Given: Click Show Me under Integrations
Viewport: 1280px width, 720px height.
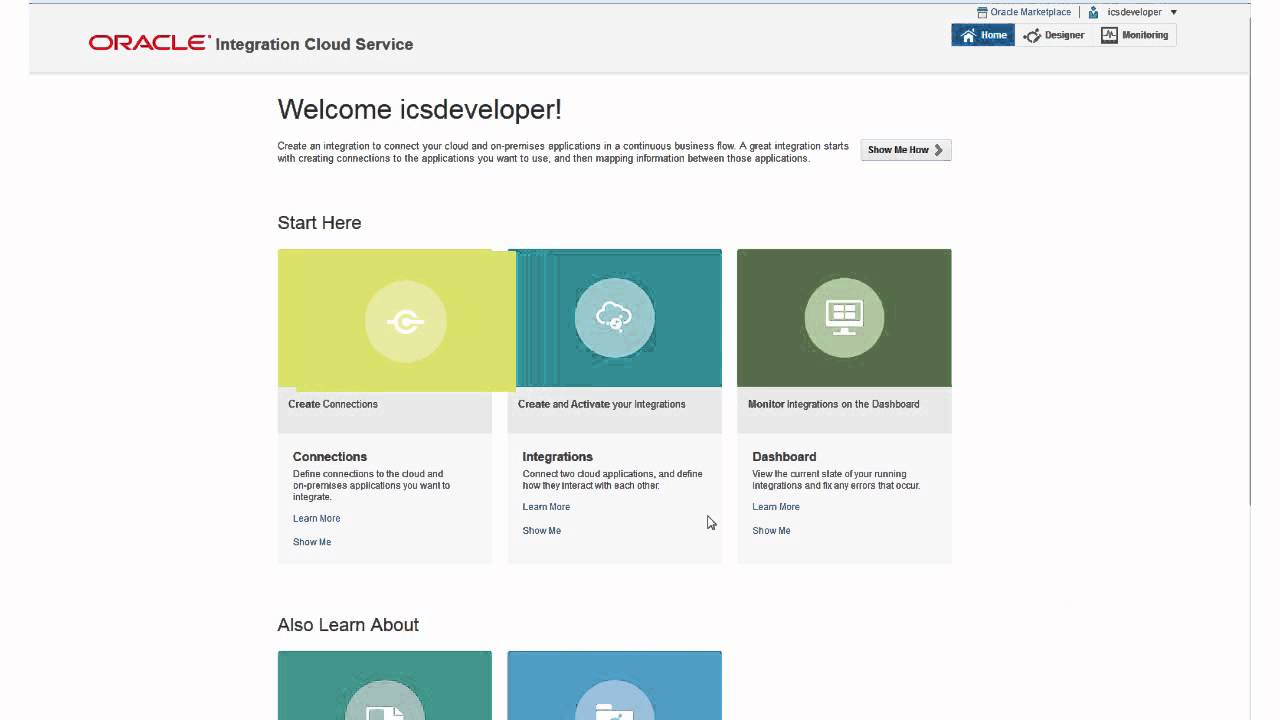Looking at the screenshot, I should (x=541, y=531).
